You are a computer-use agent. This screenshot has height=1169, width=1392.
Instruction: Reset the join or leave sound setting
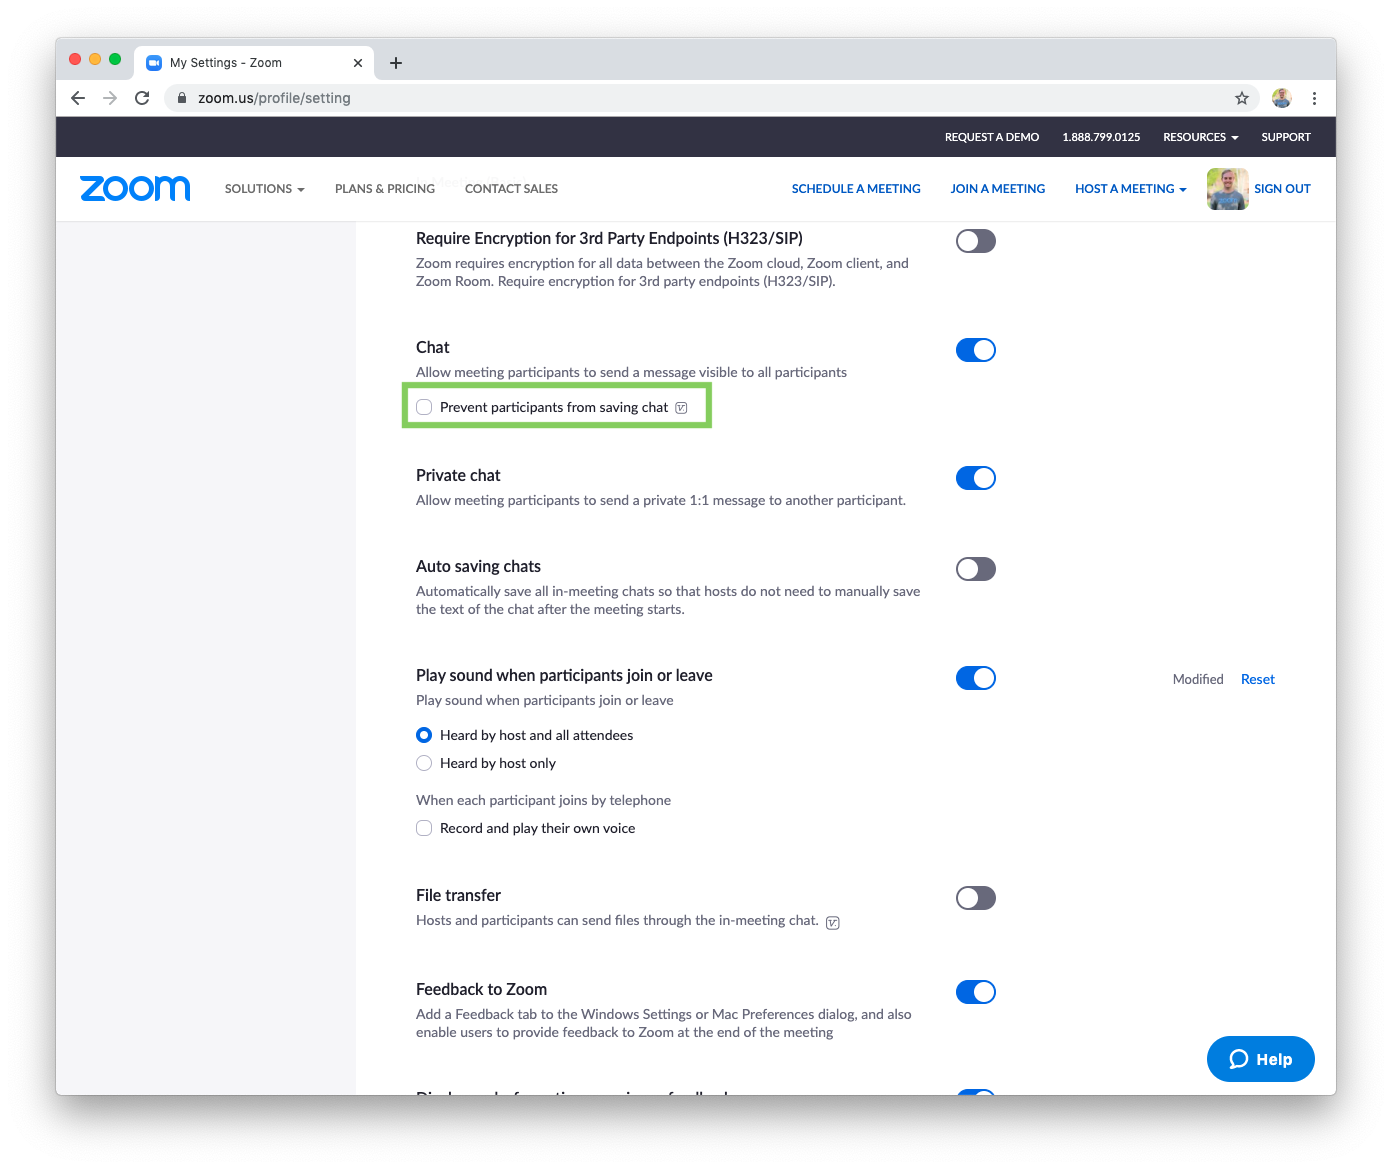(1258, 679)
